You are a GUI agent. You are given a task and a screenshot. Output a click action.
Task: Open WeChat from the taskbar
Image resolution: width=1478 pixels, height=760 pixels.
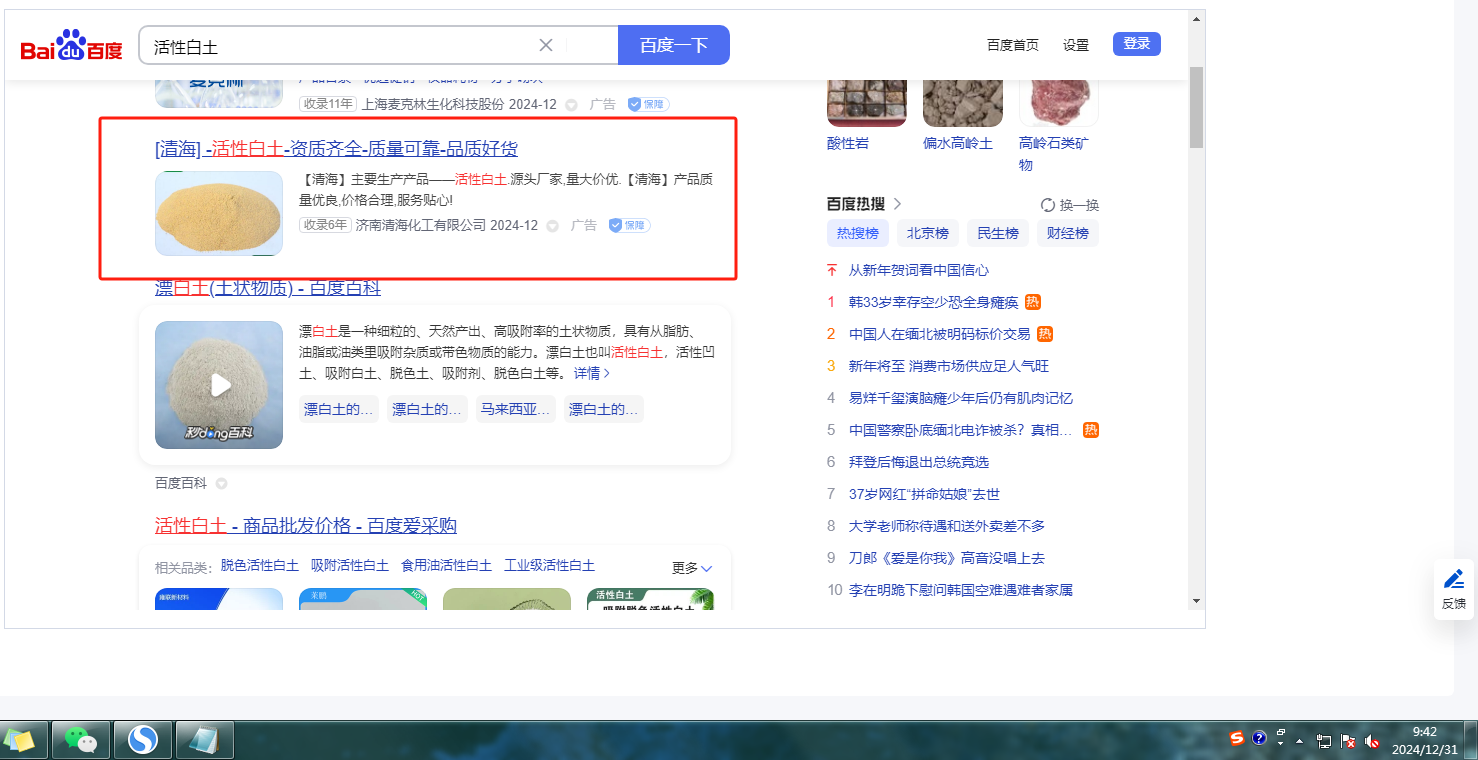80,740
